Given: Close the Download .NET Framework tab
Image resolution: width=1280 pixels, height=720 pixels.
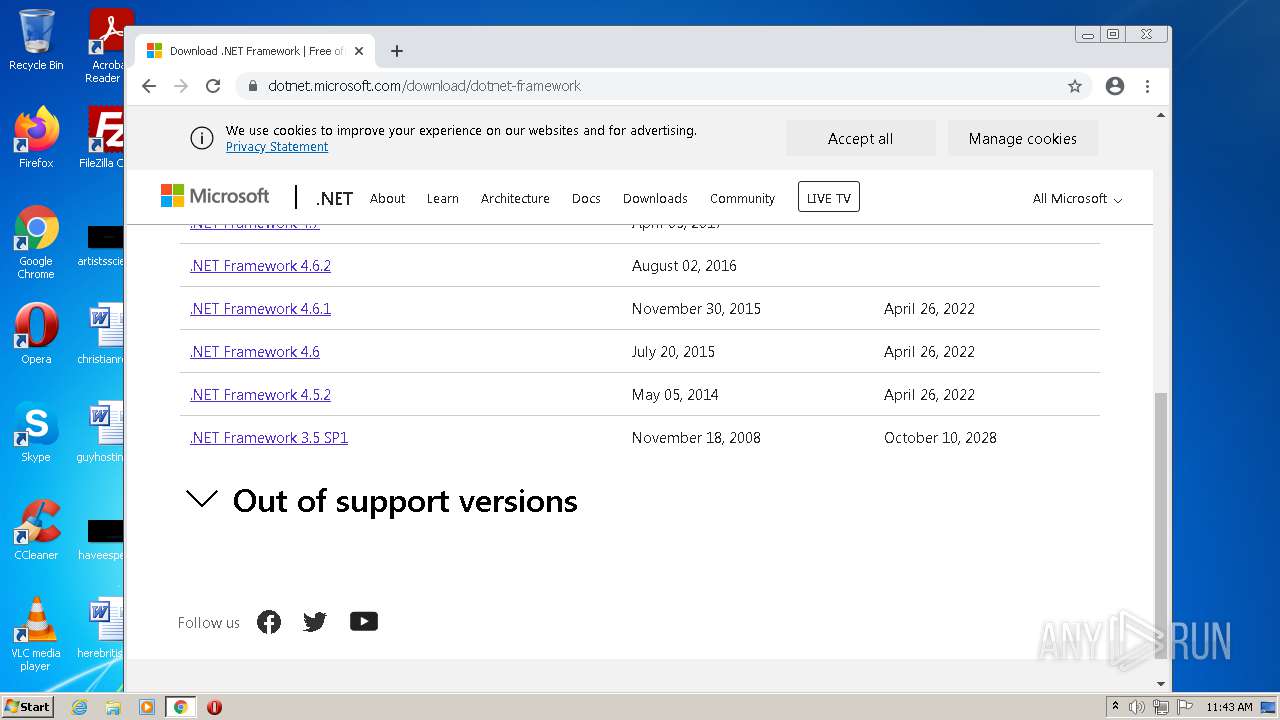Looking at the screenshot, I should [x=359, y=51].
